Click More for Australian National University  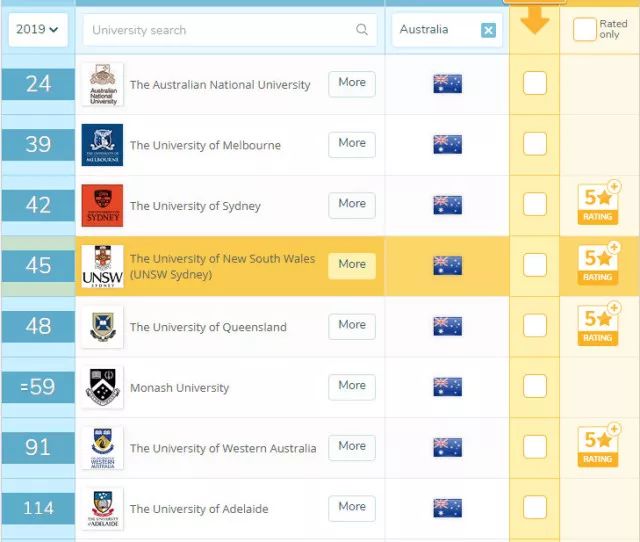point(352,84)
